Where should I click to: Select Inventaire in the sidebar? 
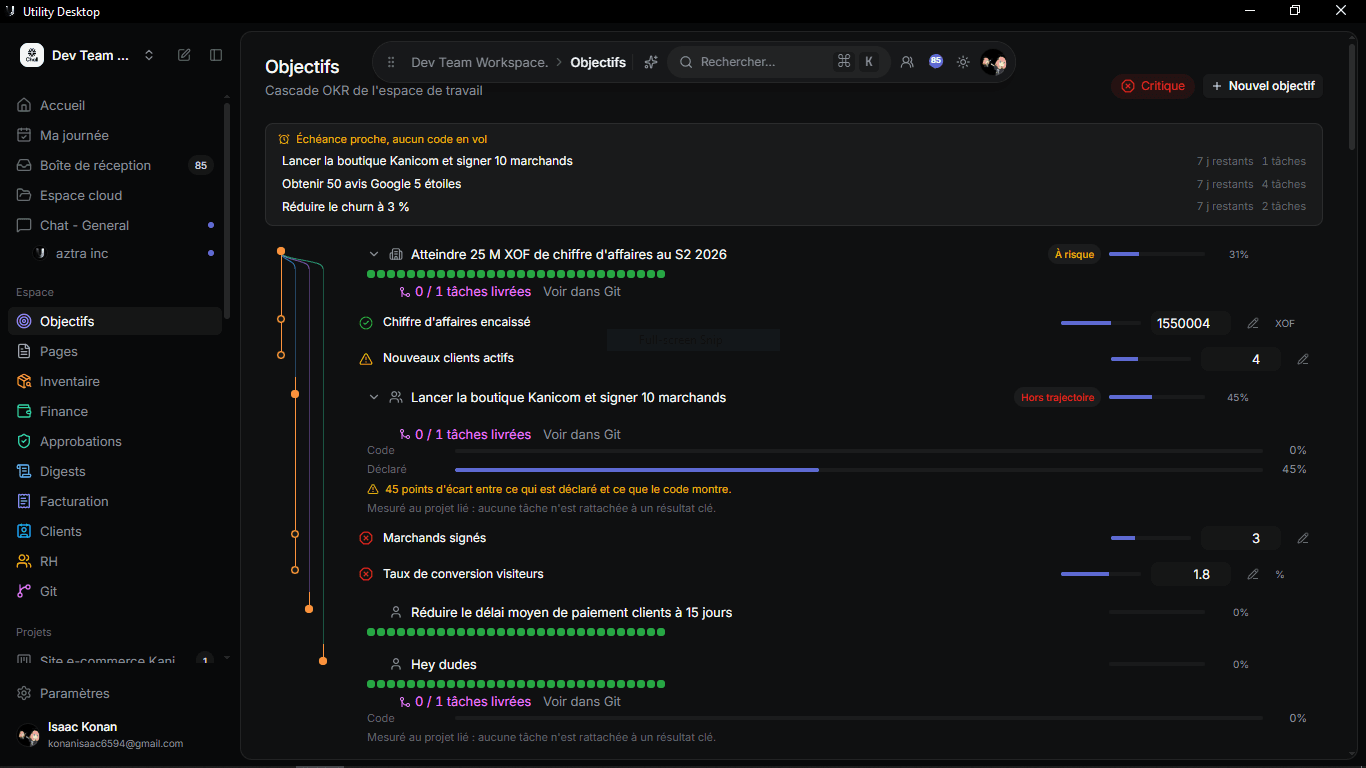point(115,381)
